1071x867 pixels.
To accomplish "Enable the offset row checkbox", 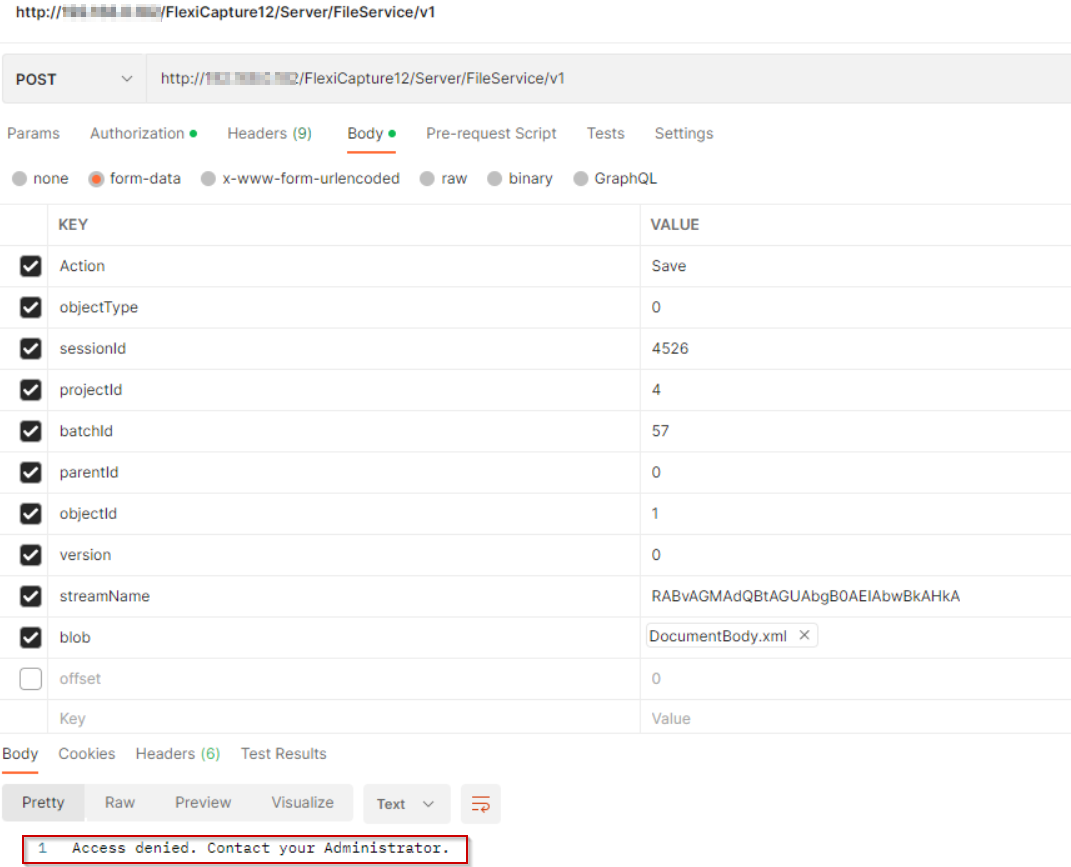I will point(31,679).
